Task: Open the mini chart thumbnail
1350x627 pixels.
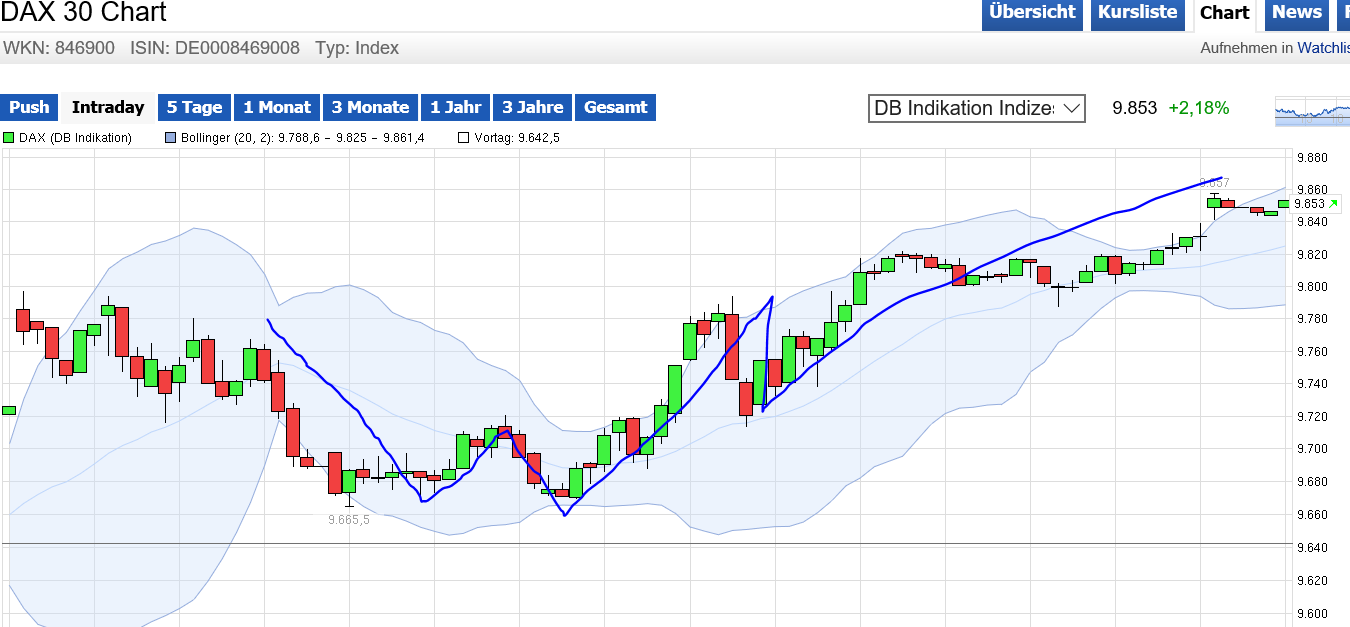Action: pos(1312,111)
